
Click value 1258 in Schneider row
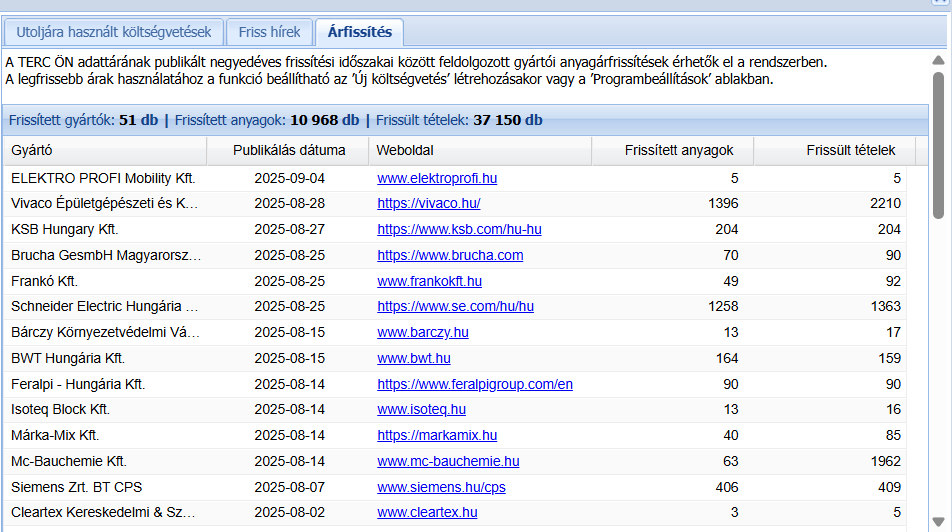coord(723,307)
